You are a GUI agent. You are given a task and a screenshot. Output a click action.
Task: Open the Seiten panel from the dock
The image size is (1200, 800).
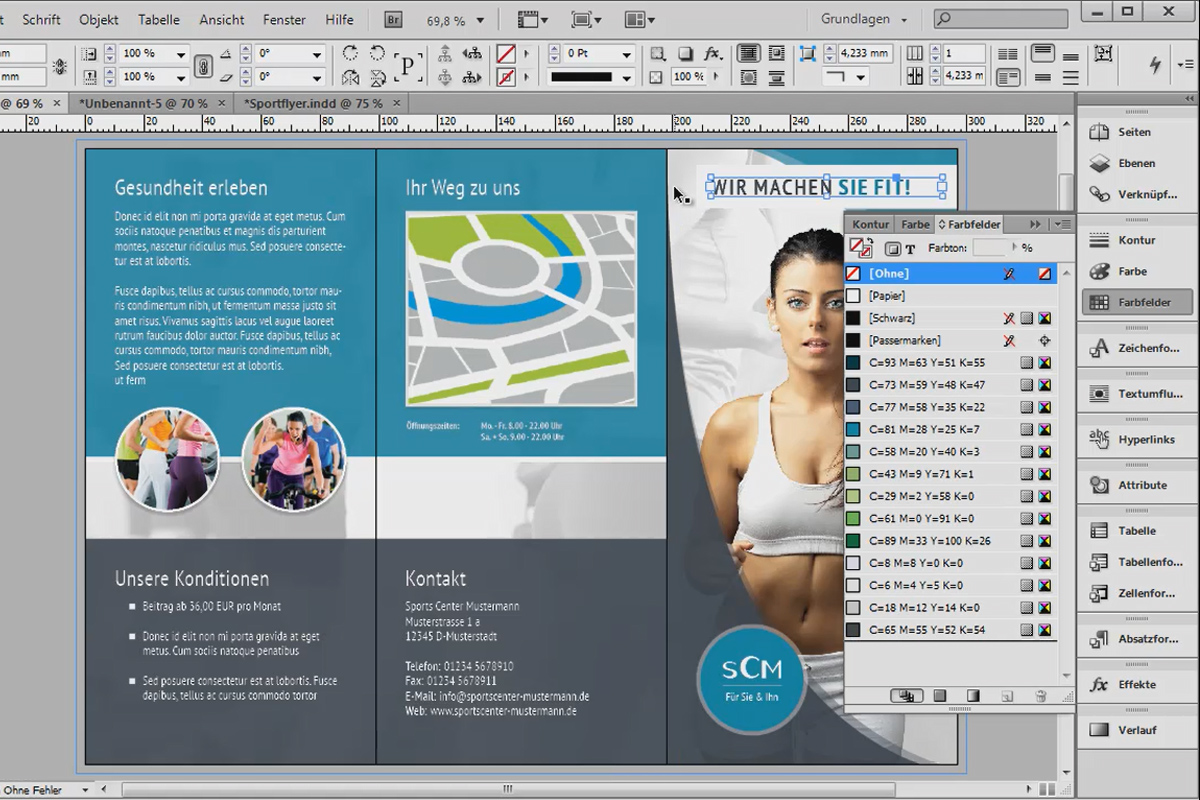click(x=1137, y=132)
